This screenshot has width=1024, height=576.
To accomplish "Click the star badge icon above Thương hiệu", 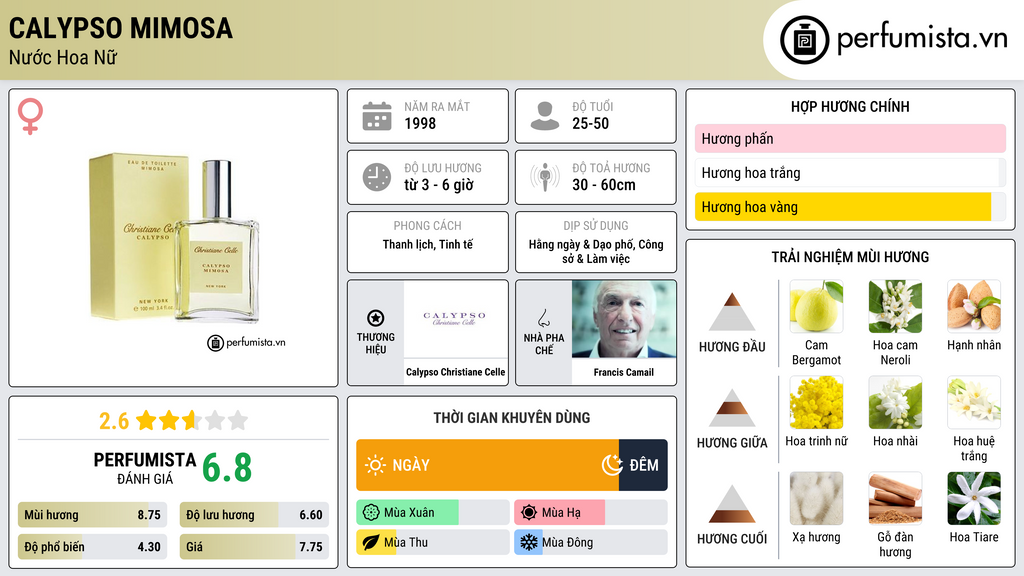I will point(376,318).
